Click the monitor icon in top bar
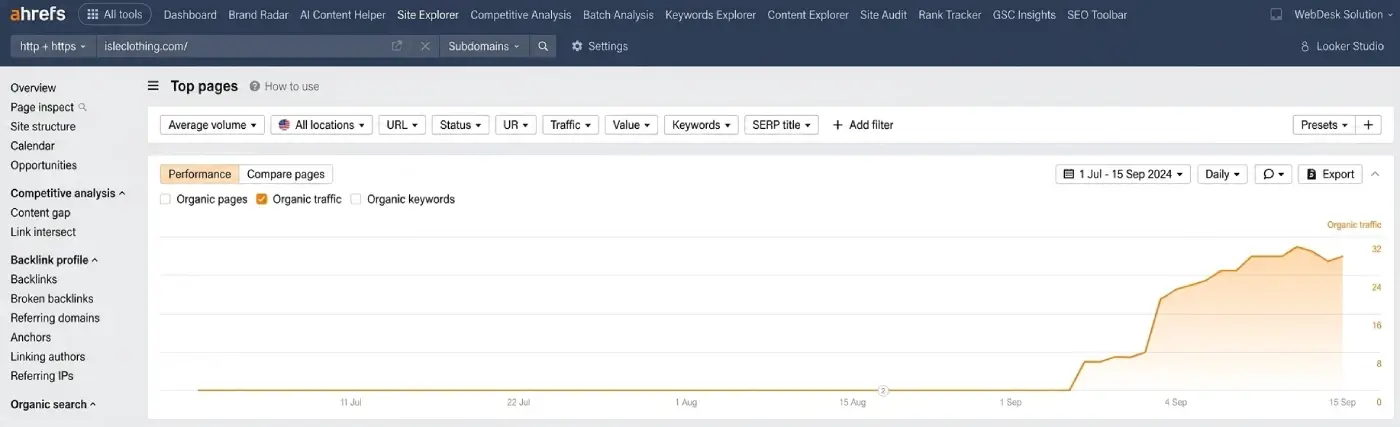This screenshot has height=427, width=1400. point(1276,15)
